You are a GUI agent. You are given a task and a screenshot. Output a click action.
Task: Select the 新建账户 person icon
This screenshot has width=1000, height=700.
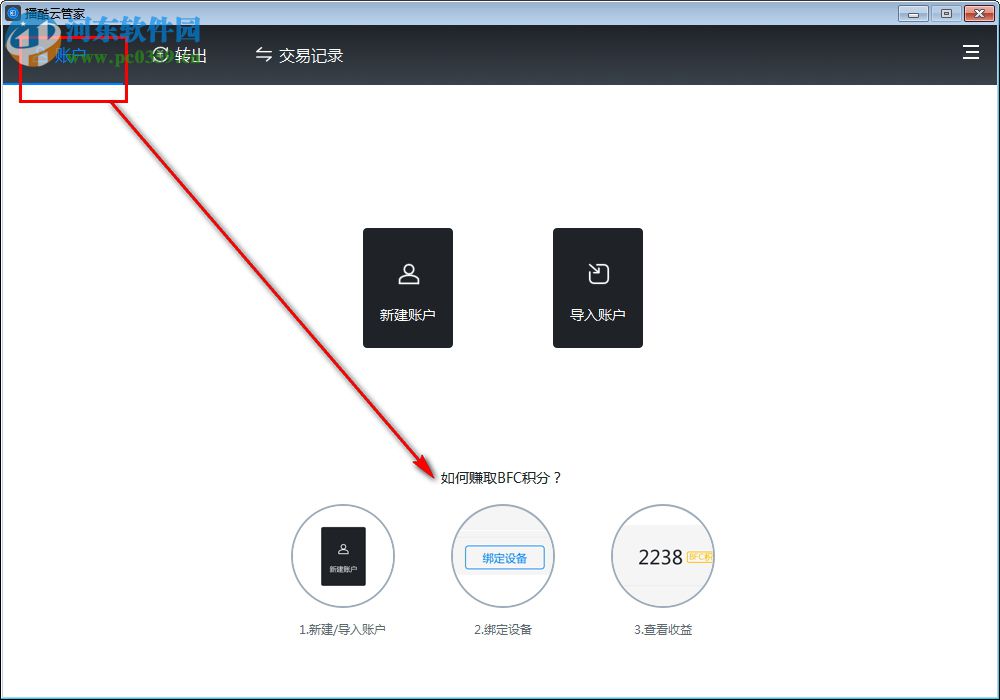pyautogui.click(x=408, y=273)
